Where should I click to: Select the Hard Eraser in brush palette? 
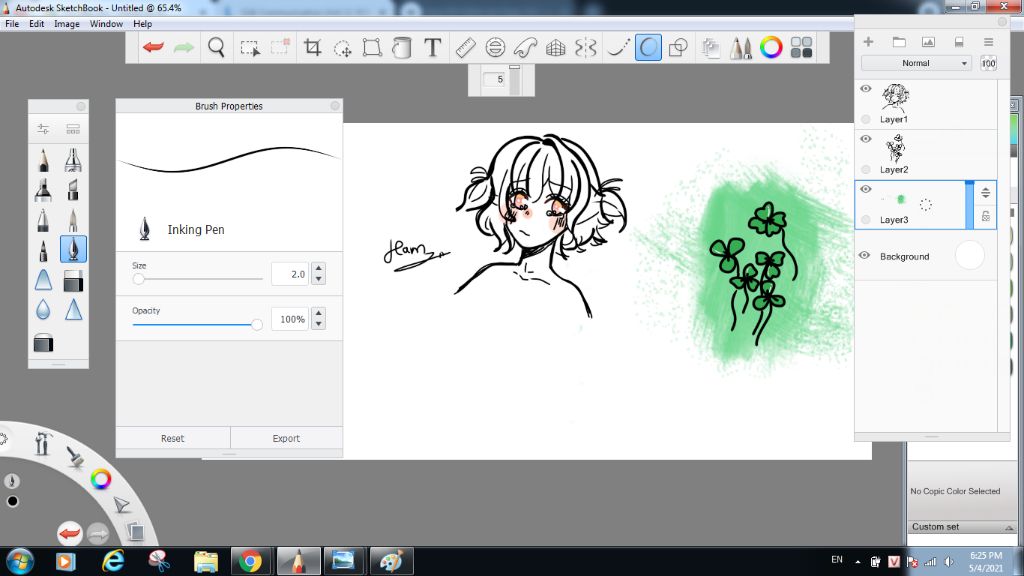[x=73, y=281]
